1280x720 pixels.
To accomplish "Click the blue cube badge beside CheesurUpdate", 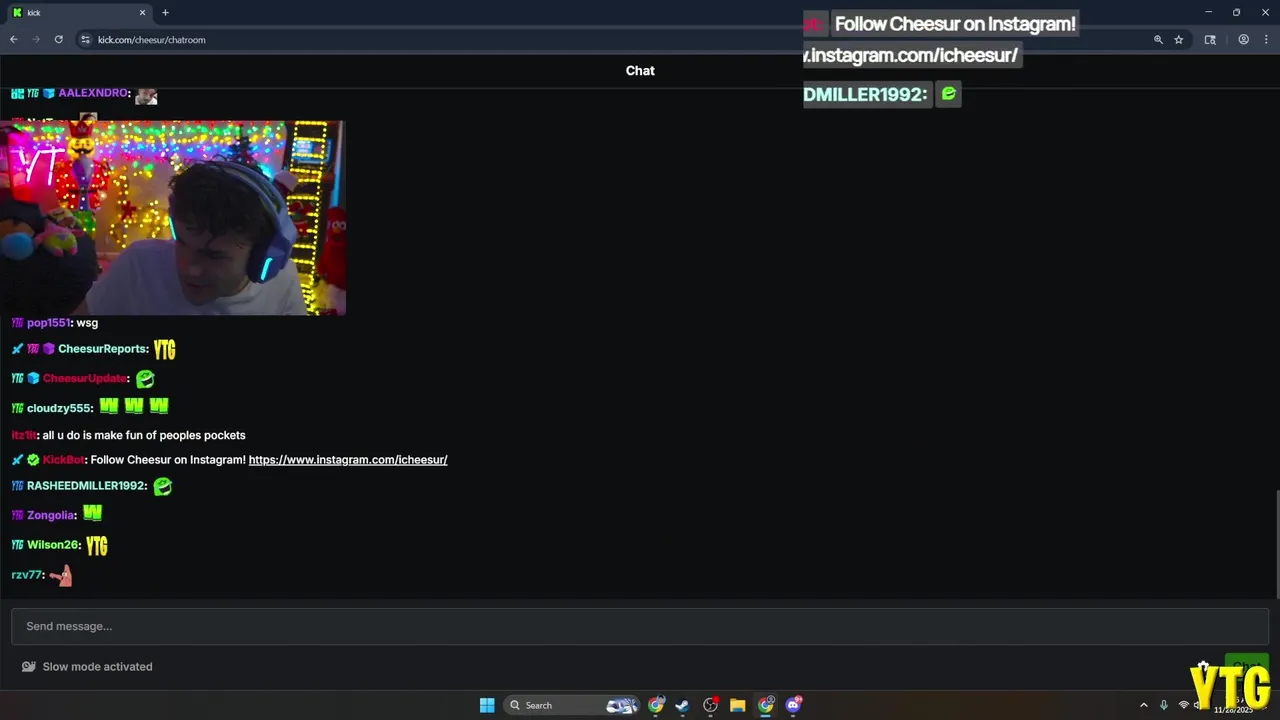I will pyautogui.click(x=33, y=379).
